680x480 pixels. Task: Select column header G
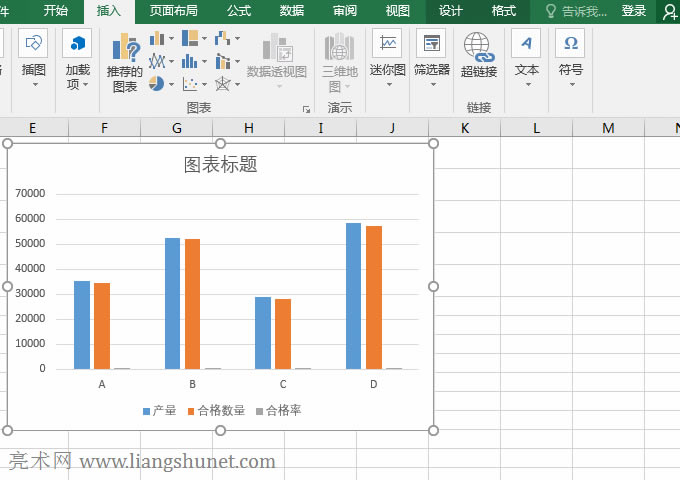[177, 128]
